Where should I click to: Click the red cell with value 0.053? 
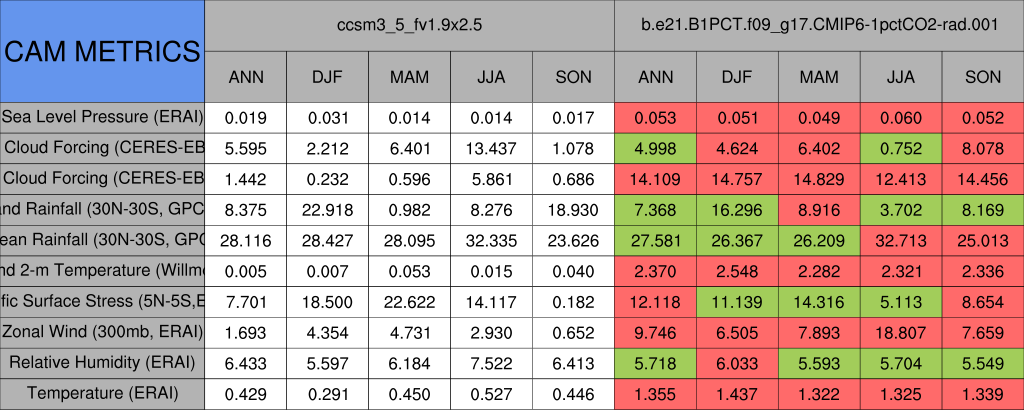655,117
